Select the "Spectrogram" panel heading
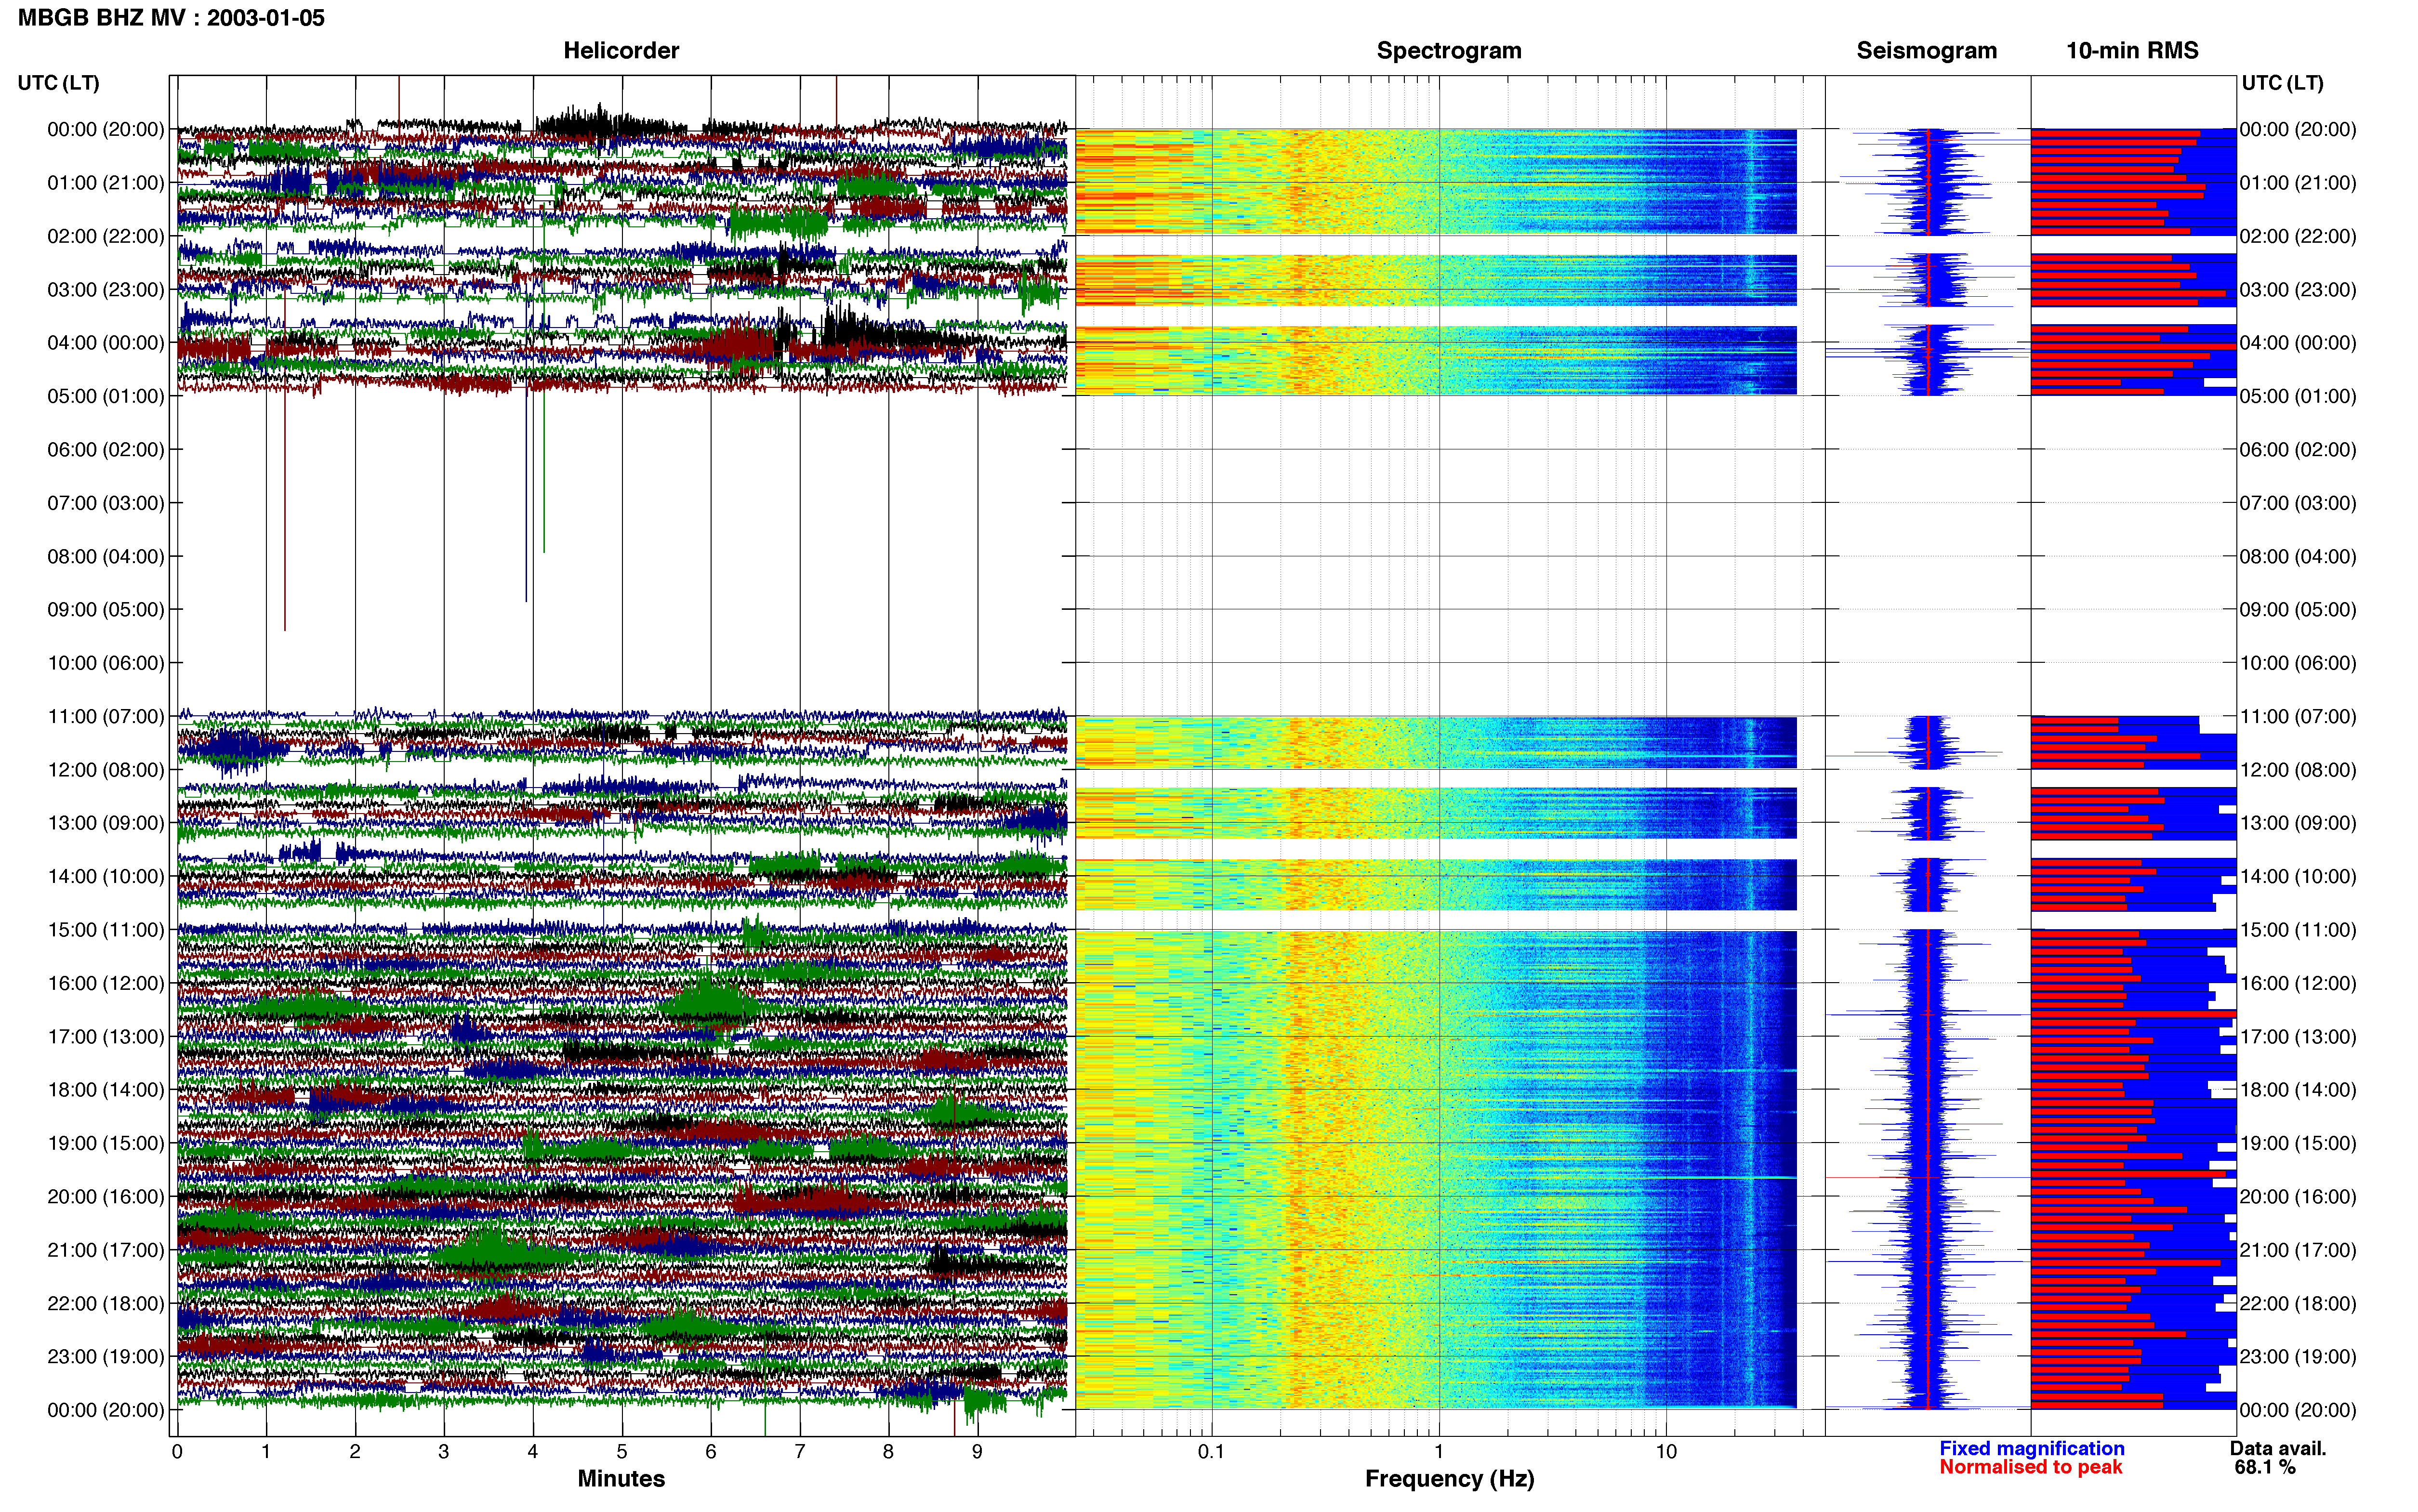This screenshot has width=2418, height=1512. (1449, 51)
